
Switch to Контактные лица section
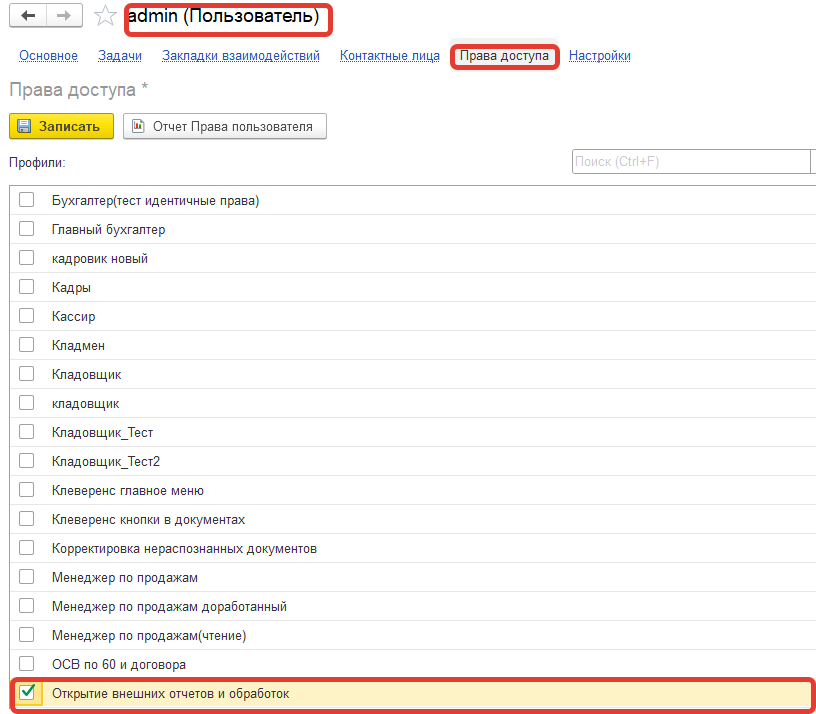click(389, 56)
